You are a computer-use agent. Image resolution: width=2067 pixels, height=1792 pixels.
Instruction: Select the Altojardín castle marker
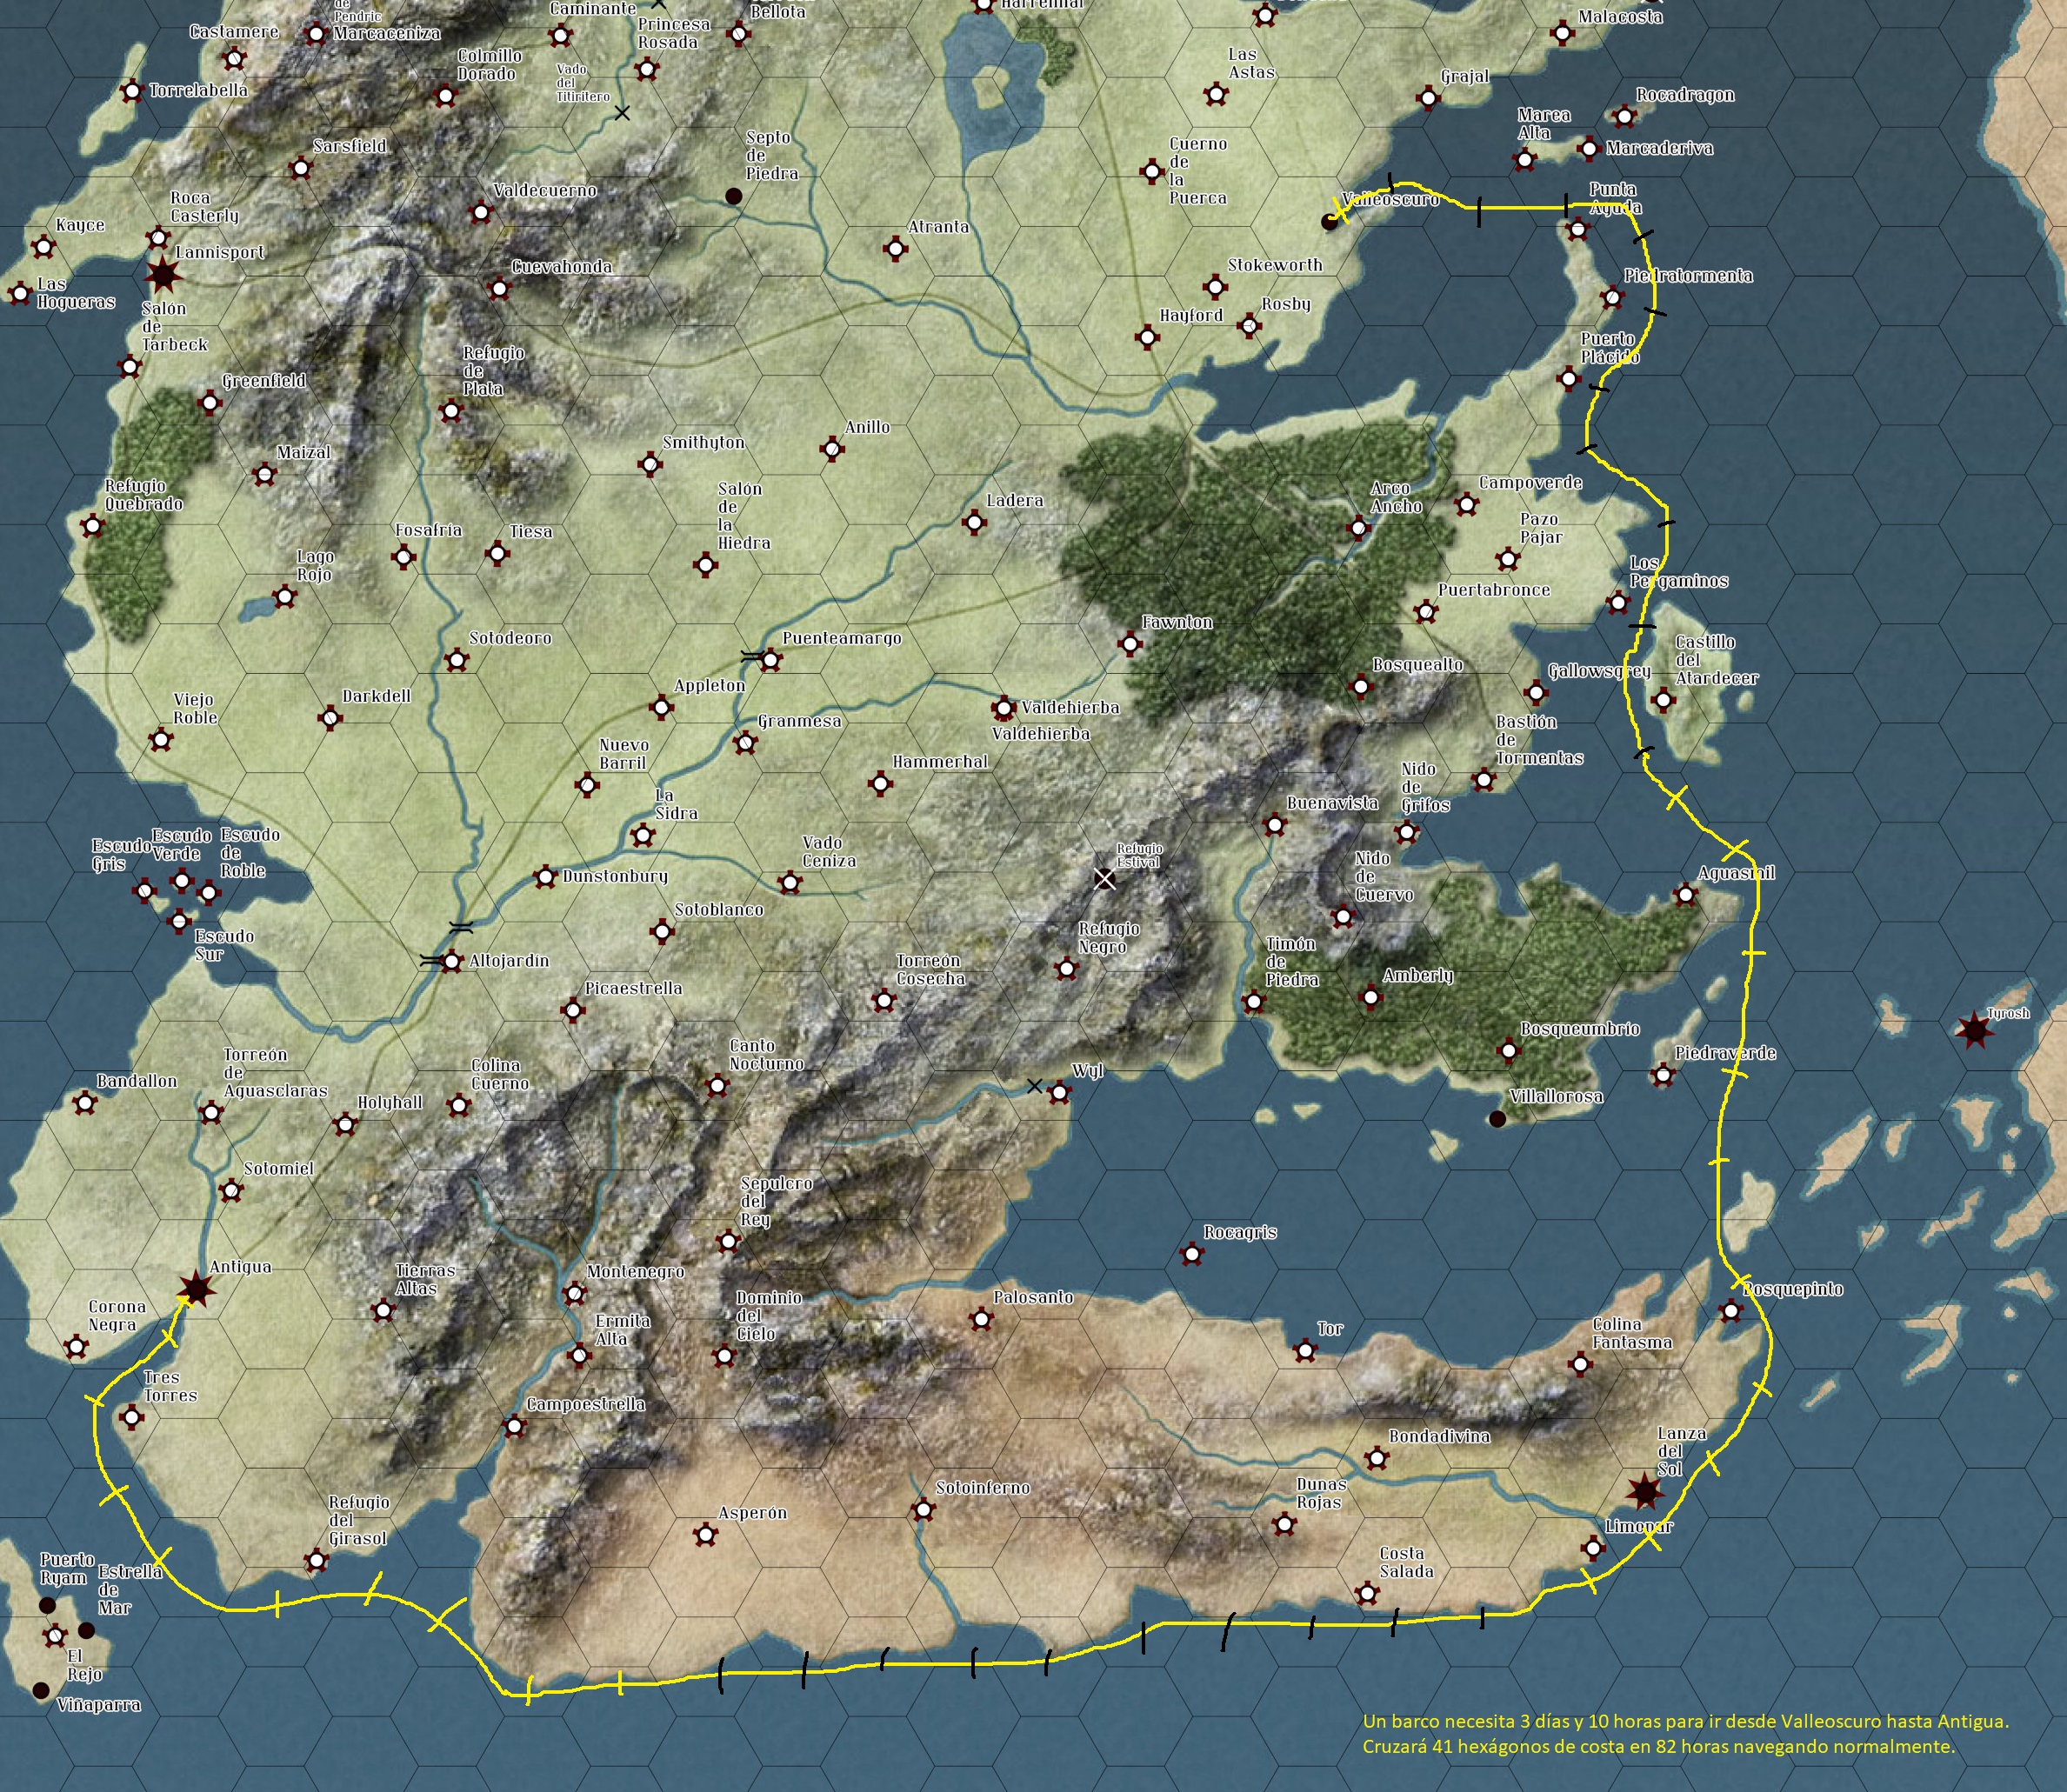452,962
